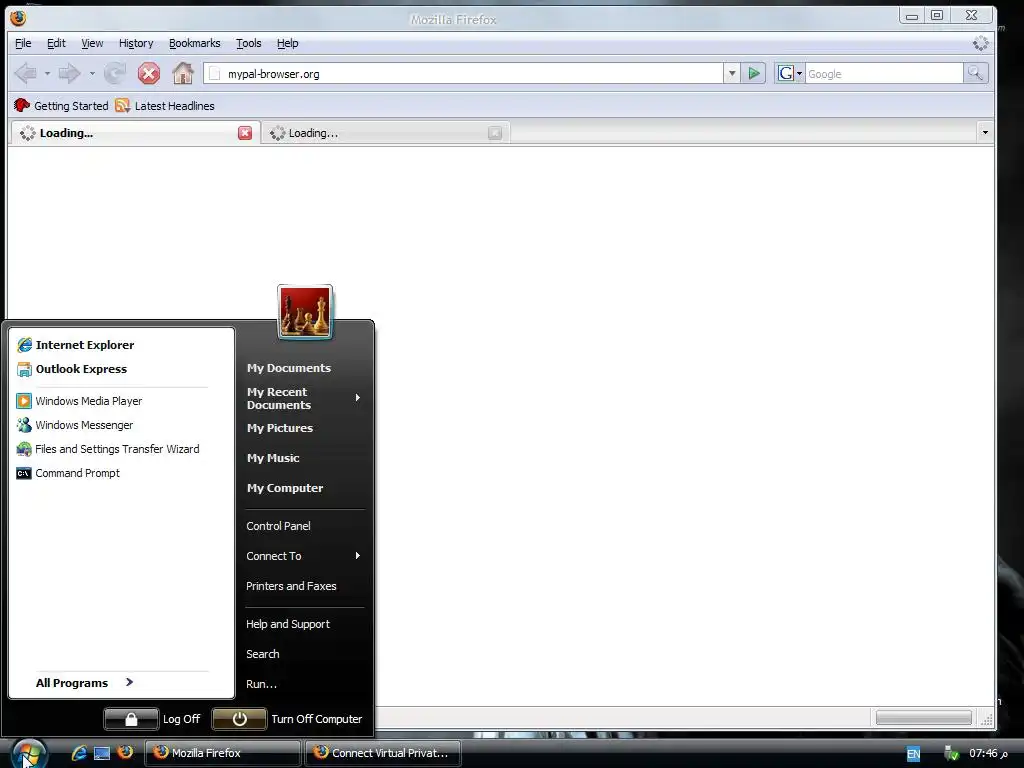The height and width of the screenshot is (768, 1024).
Task: Click the Google search input field
Action: pos(884,74)
